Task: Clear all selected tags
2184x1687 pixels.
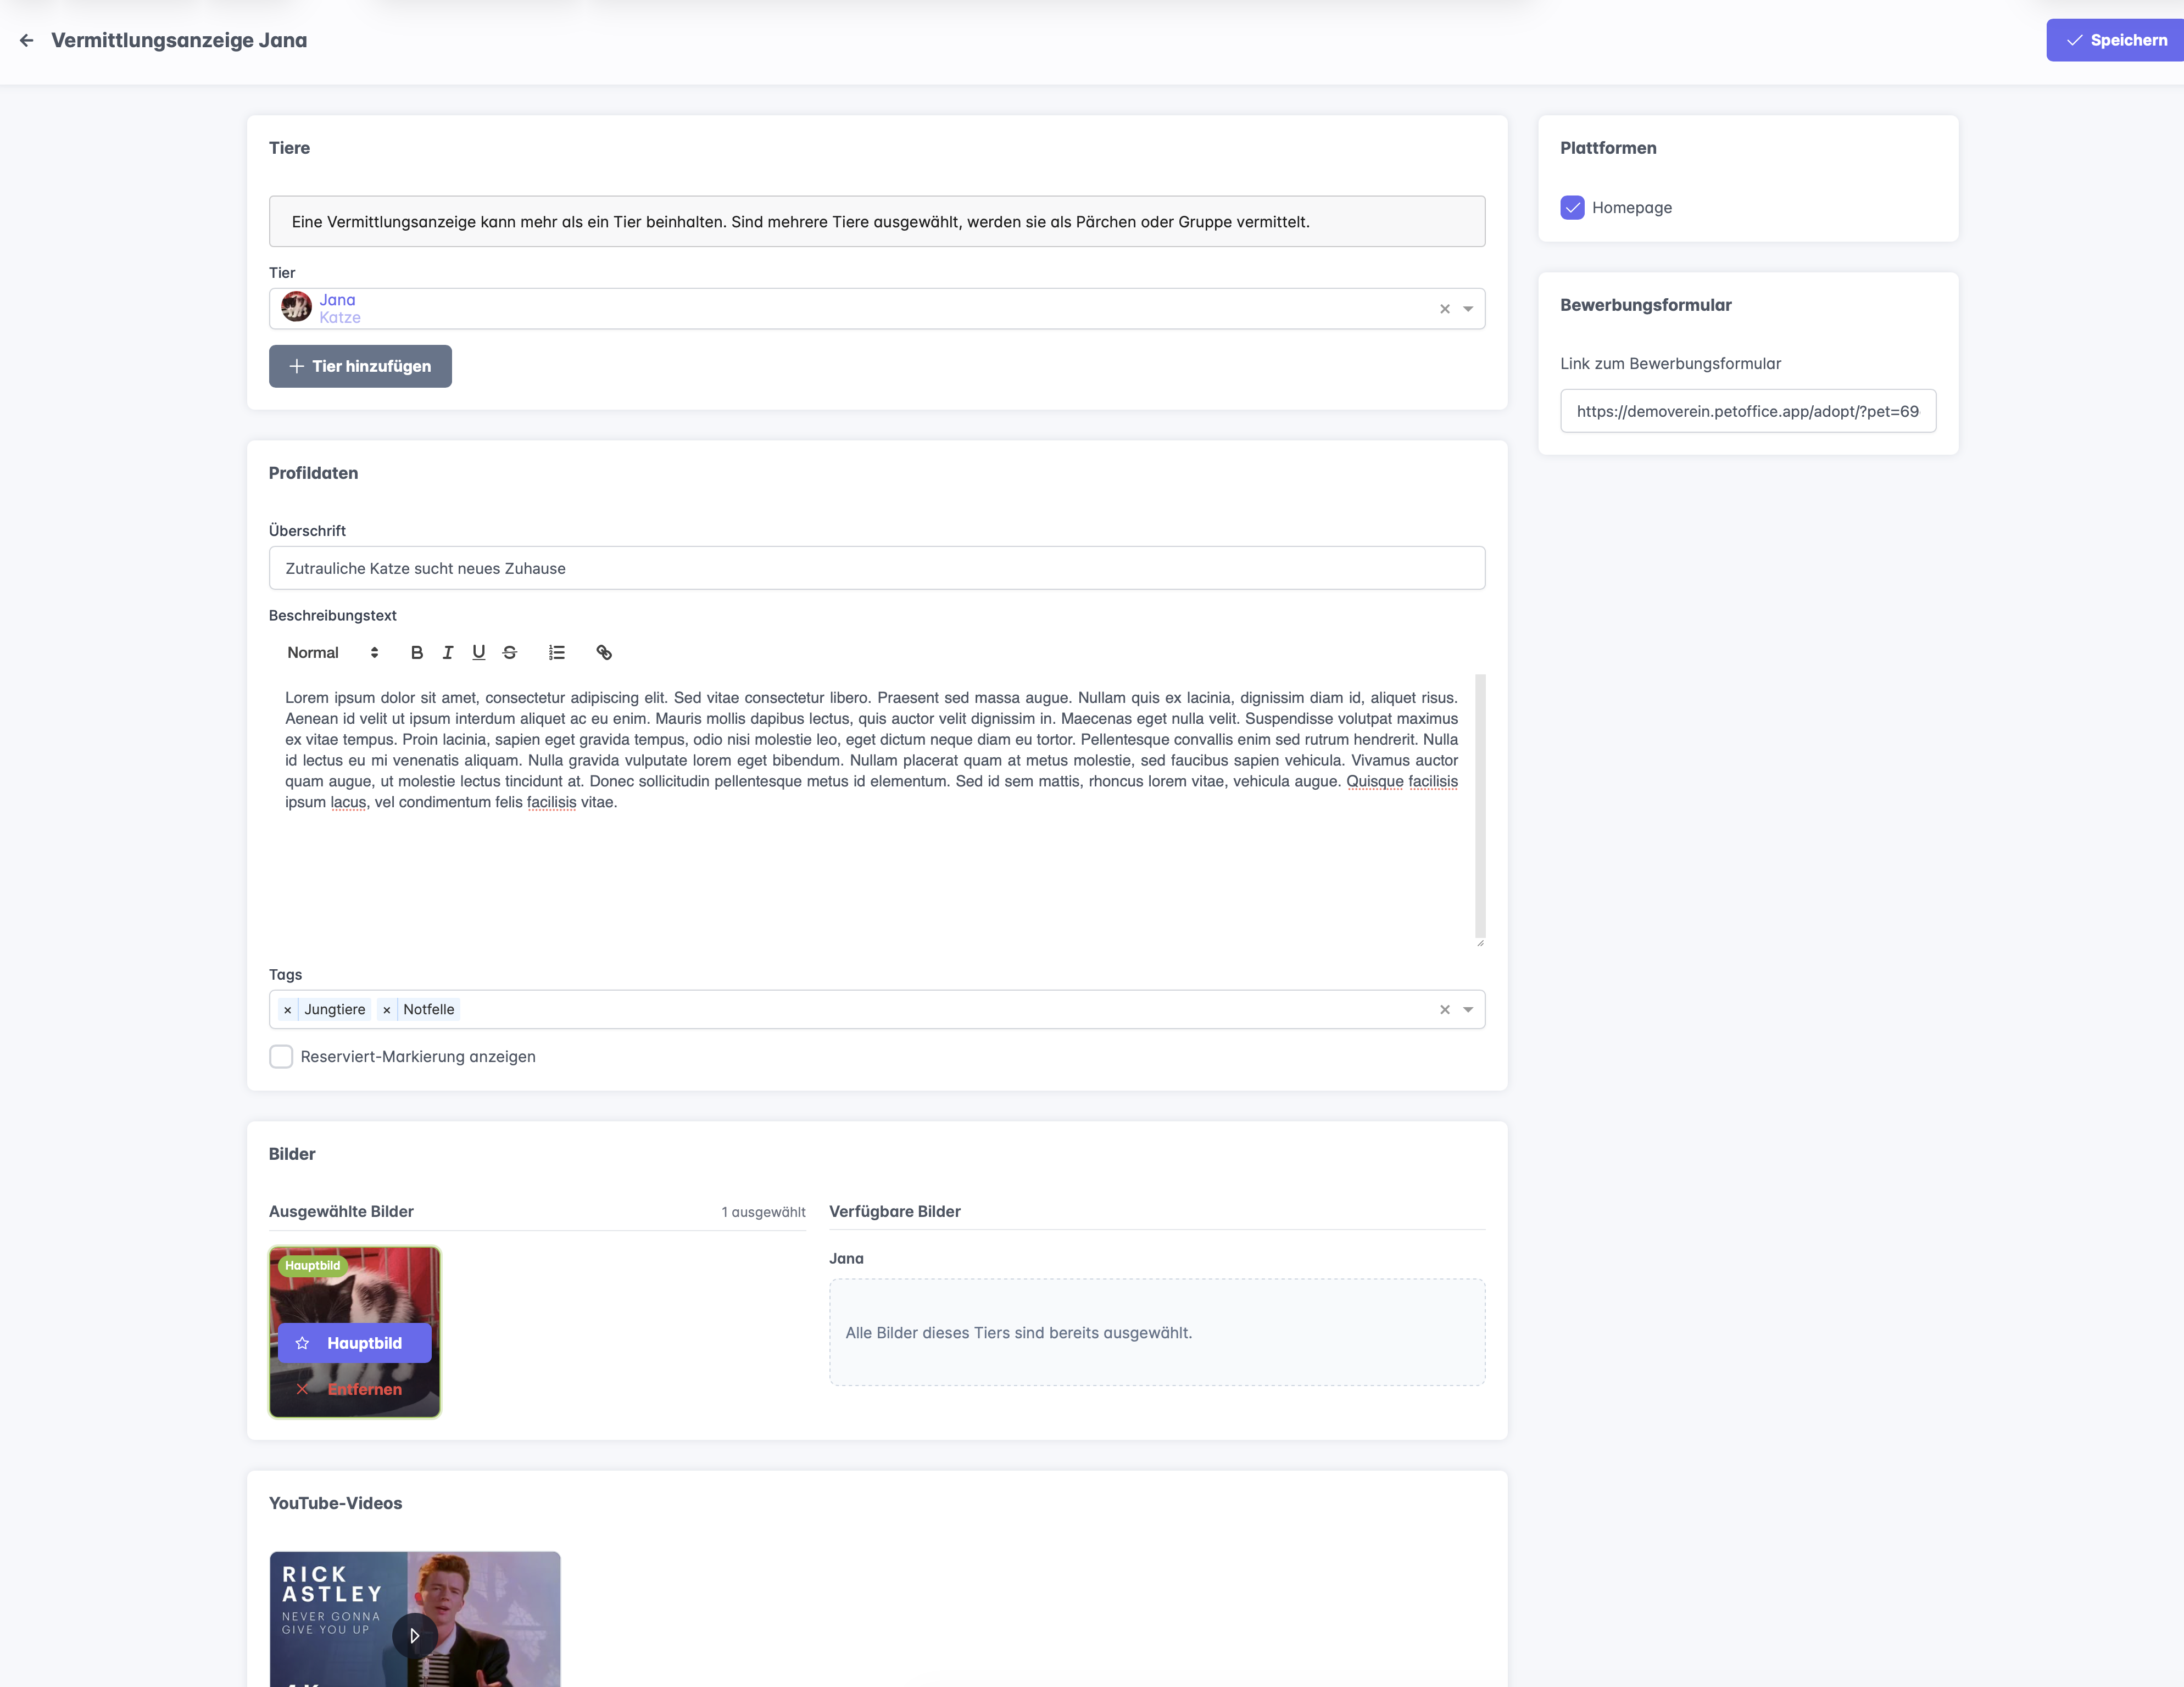Action: click(1444, 1010)
